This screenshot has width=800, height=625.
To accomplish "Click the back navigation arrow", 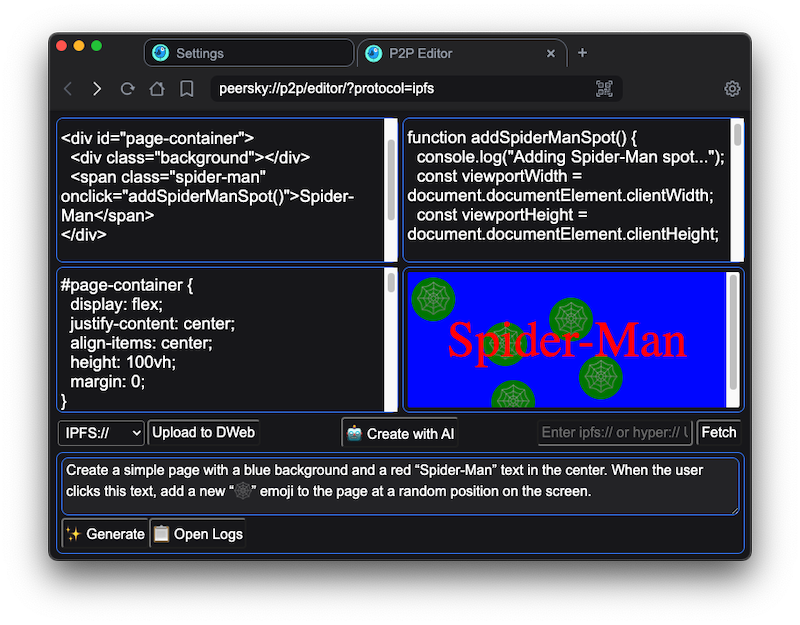I will pyautogui.click(x=68, y=89).
